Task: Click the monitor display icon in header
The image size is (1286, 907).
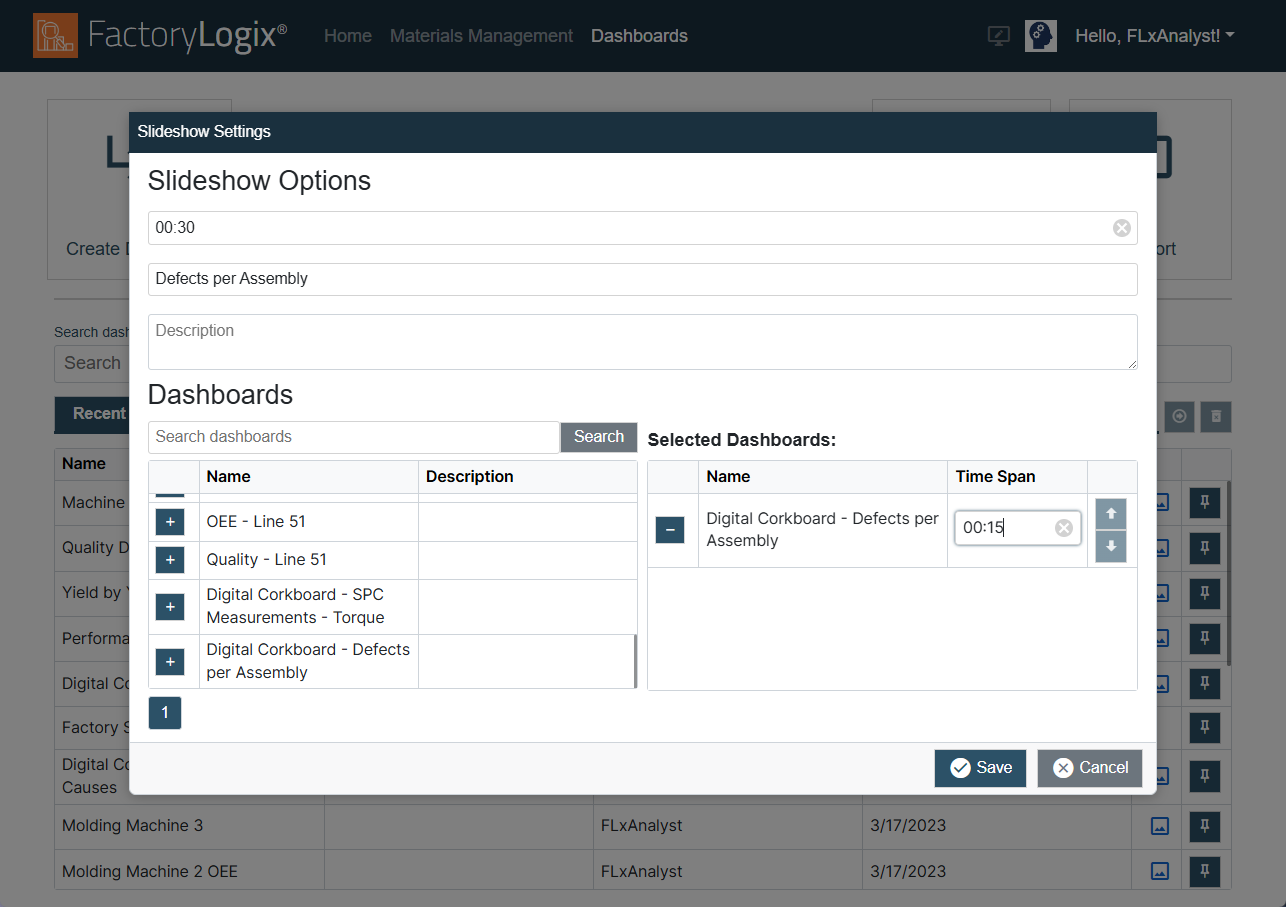Action: [x=998, y=36]
